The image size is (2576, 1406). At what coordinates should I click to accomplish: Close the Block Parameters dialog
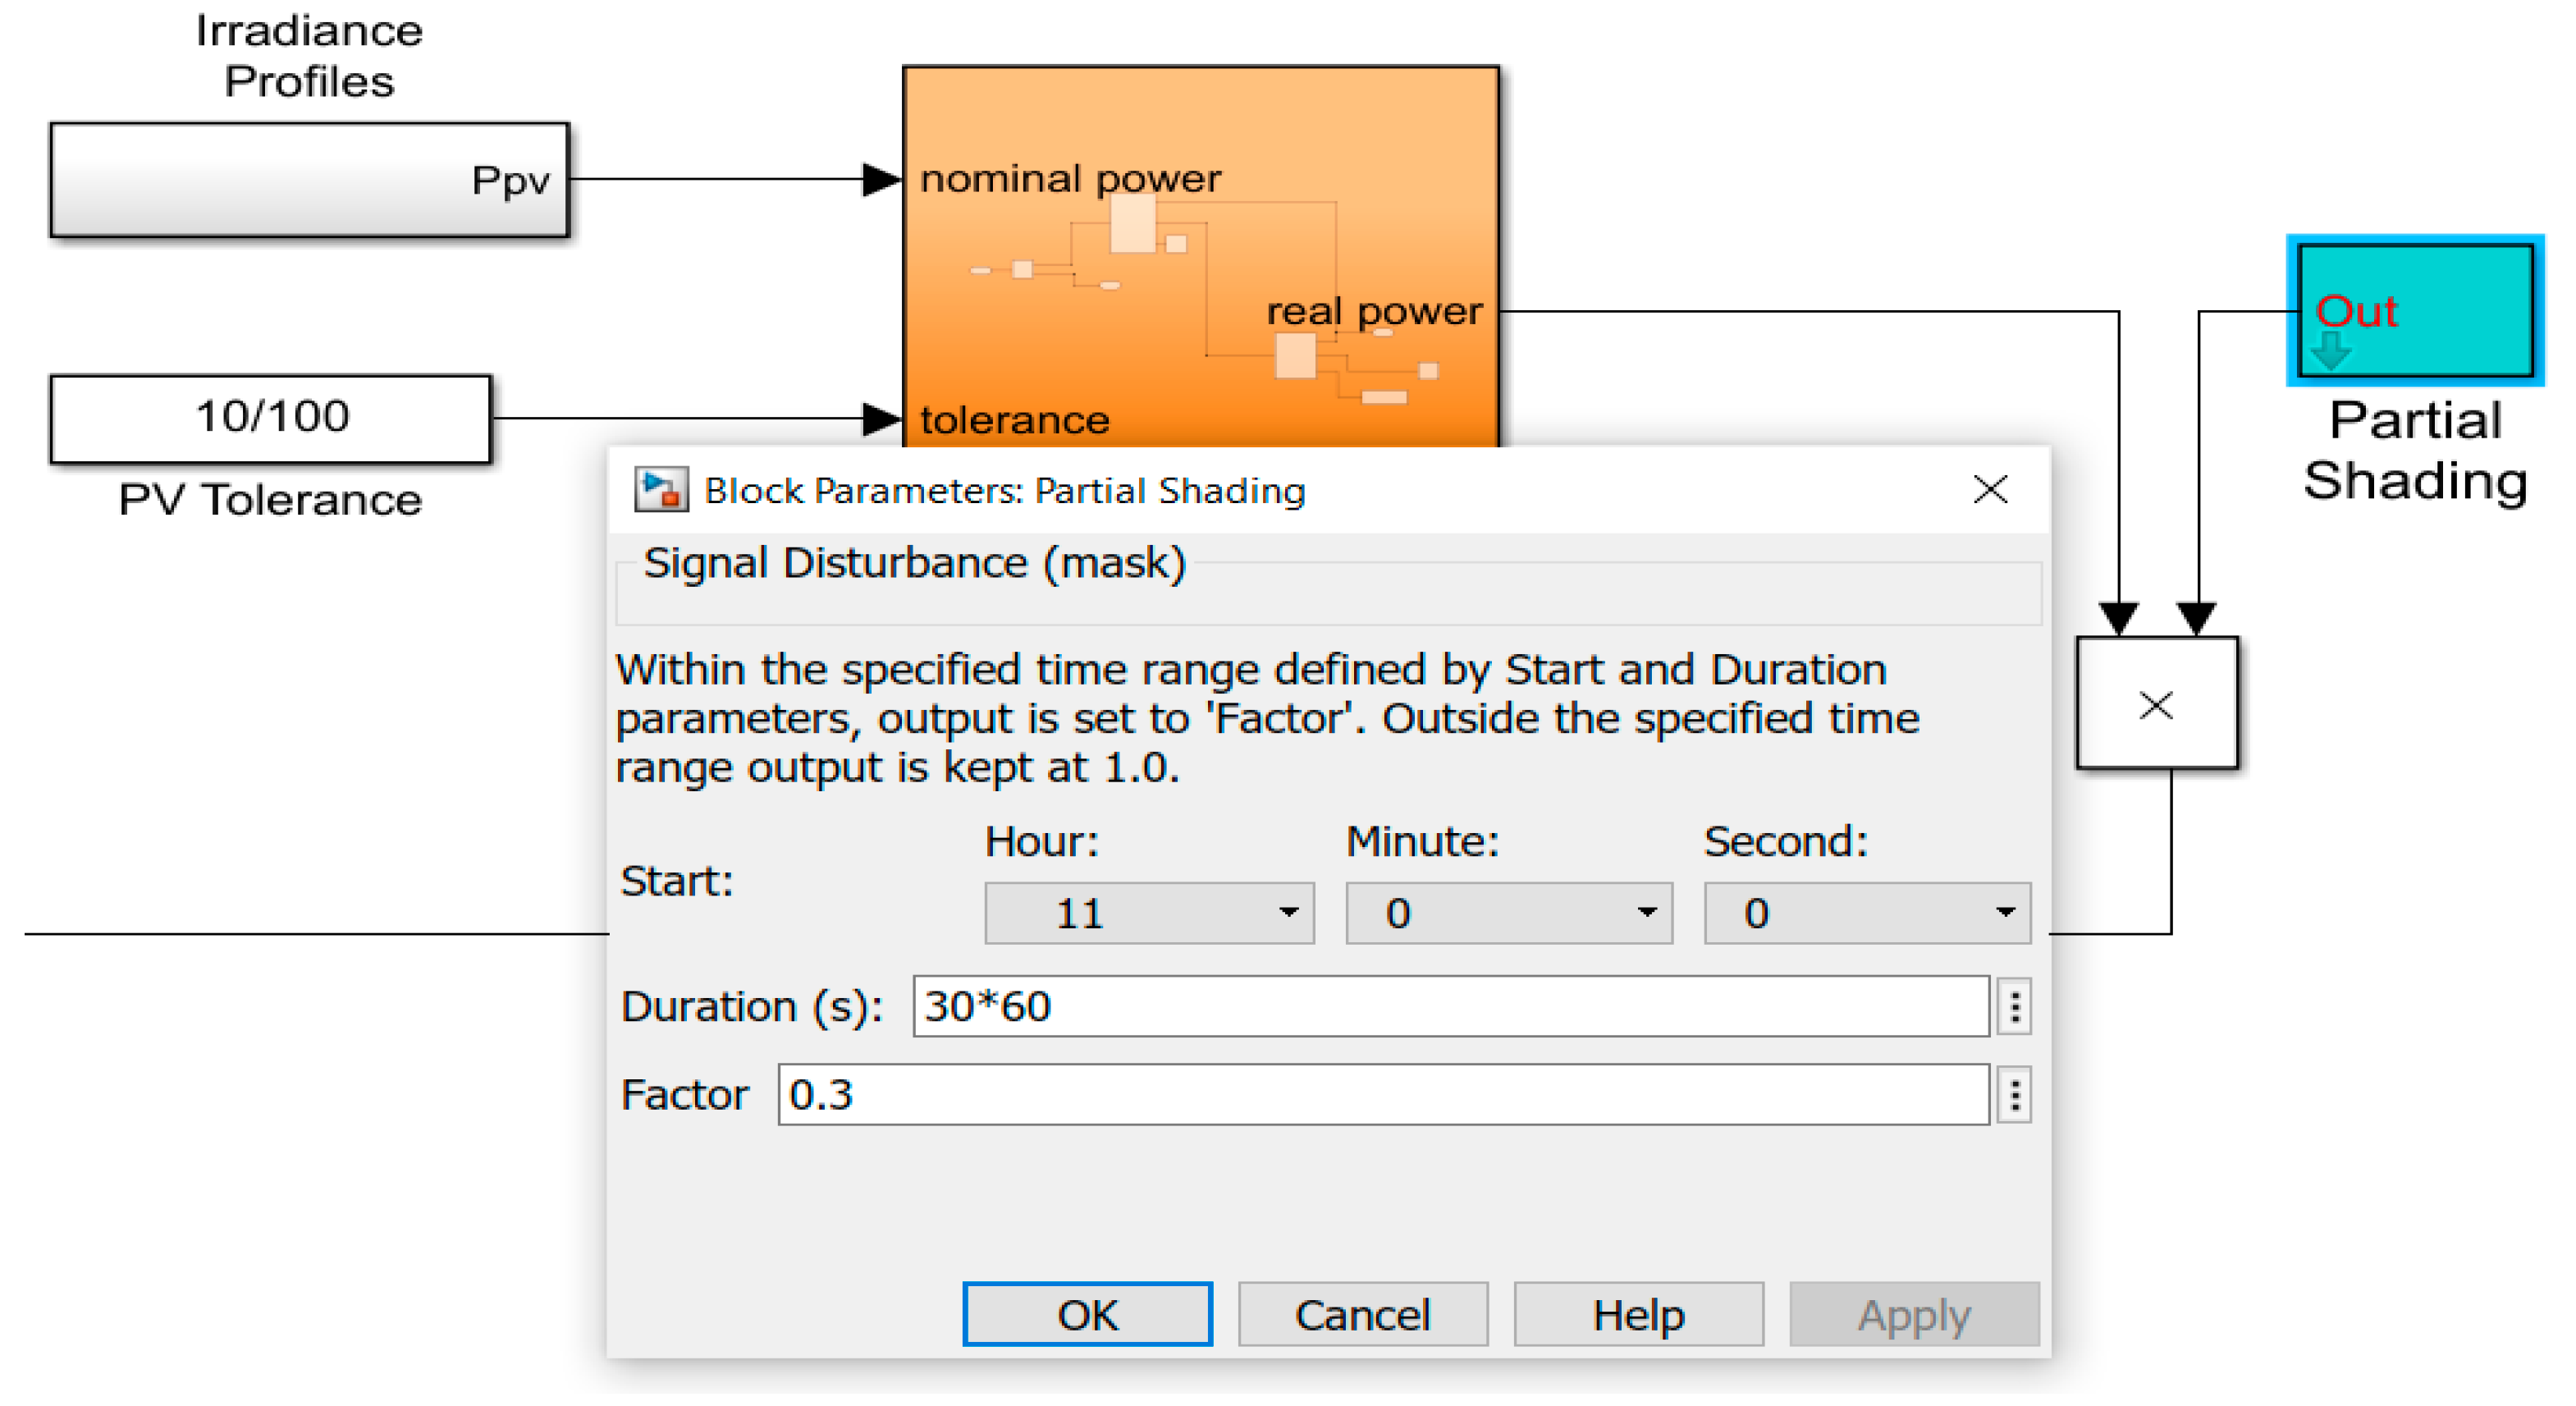pos(1990,490)
